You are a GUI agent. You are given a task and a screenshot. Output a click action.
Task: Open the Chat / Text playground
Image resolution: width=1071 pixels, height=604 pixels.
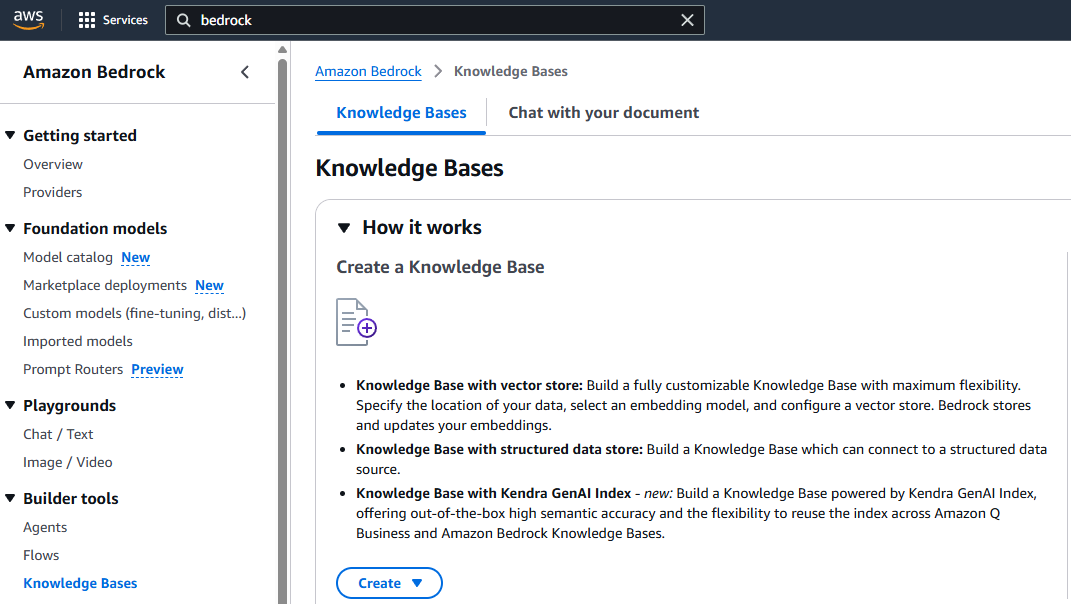tap(58, 435)
